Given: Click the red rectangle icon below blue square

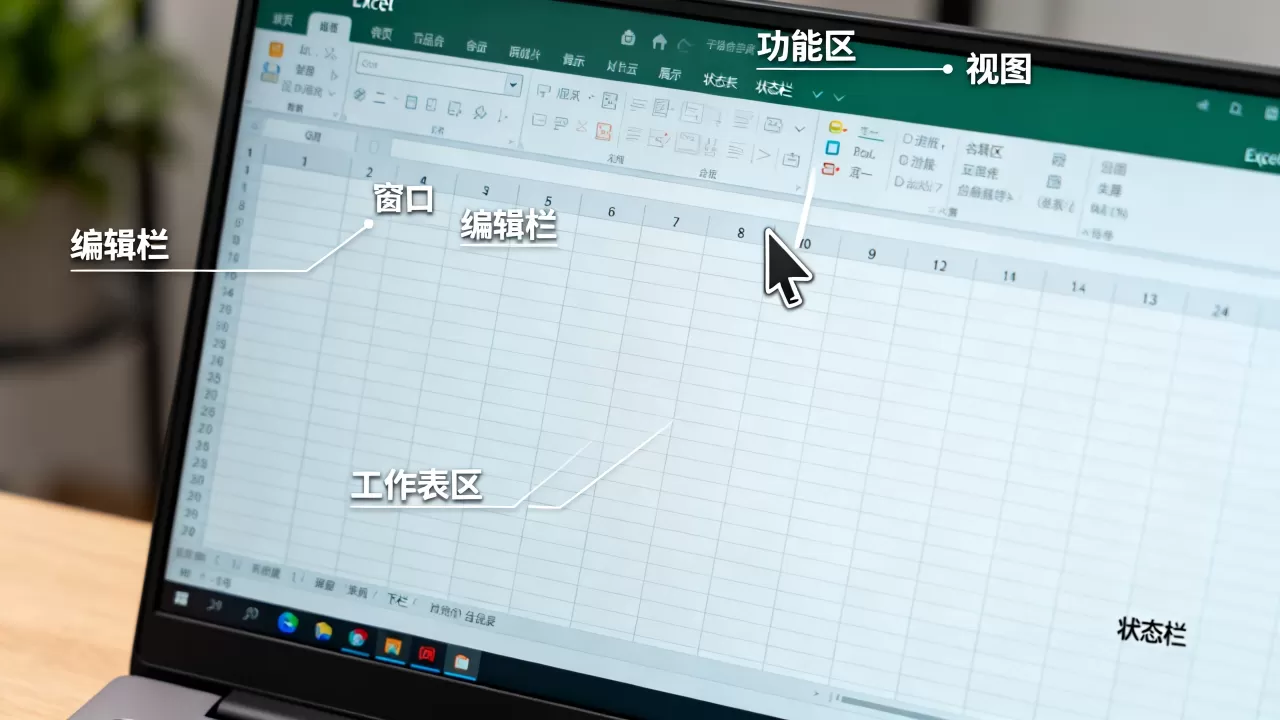Looking at the screenshot, I should click(x=828, y=169).
